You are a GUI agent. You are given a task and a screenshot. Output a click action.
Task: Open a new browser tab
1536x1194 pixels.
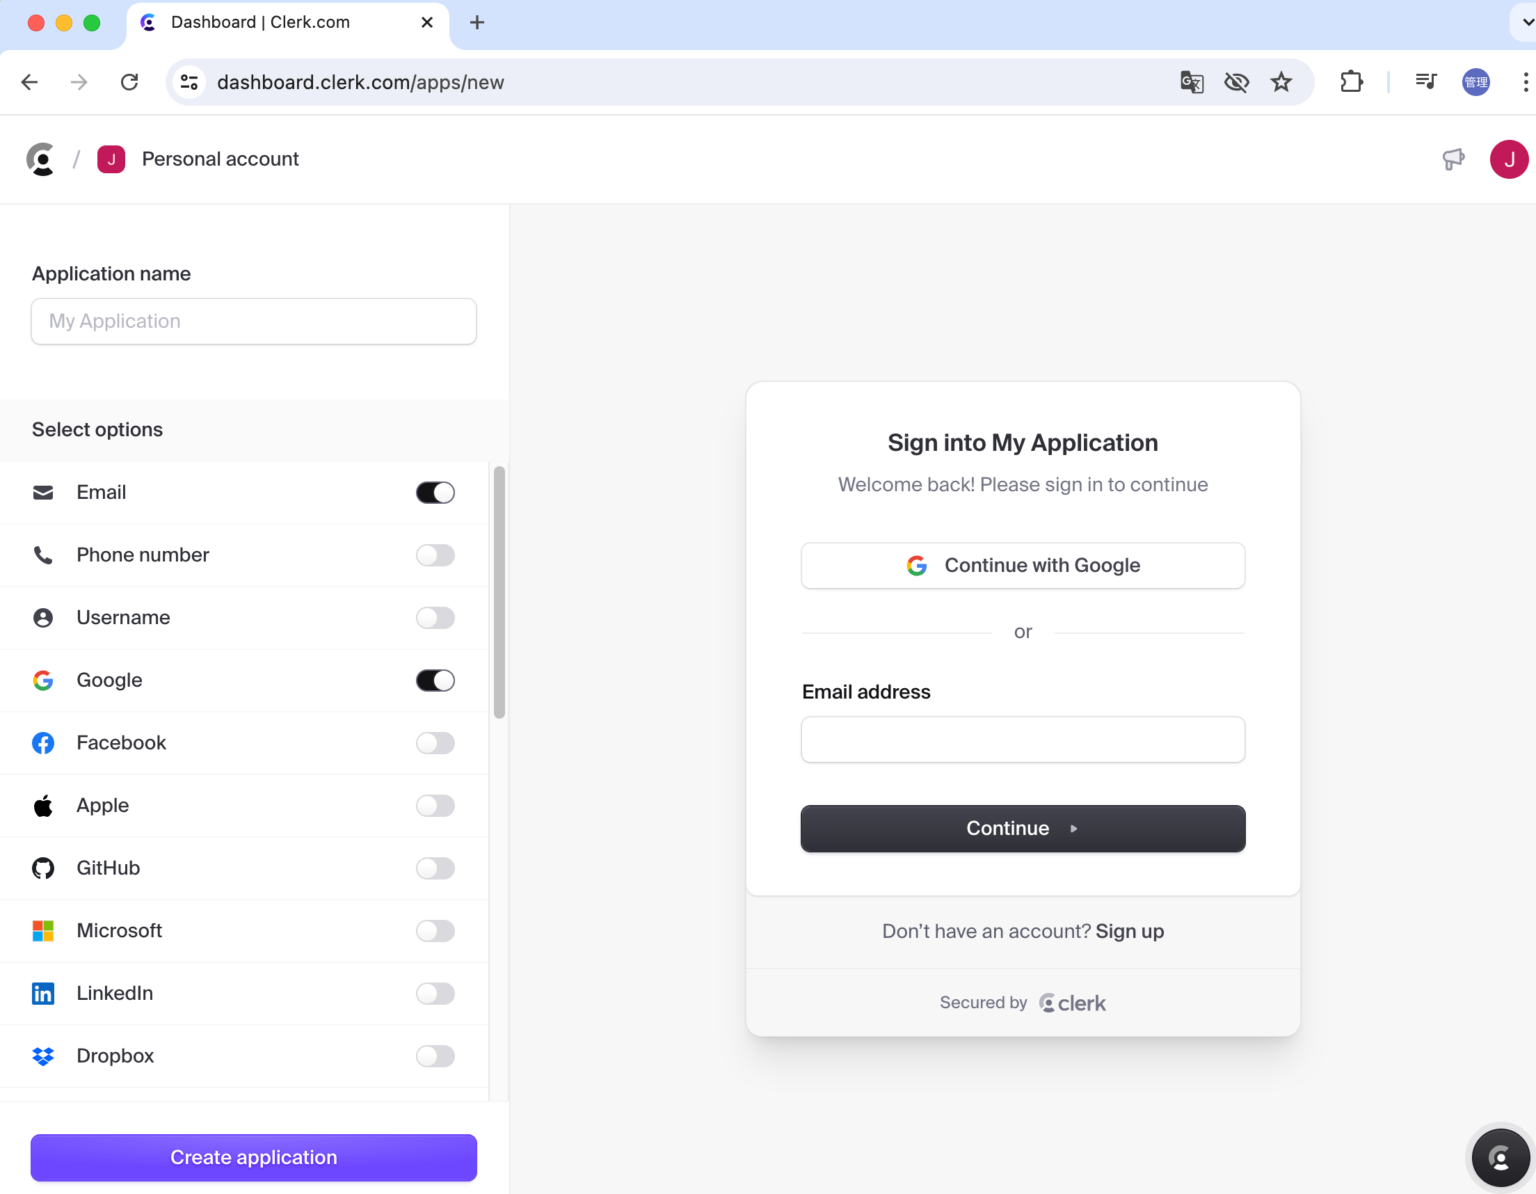(477, 22)
